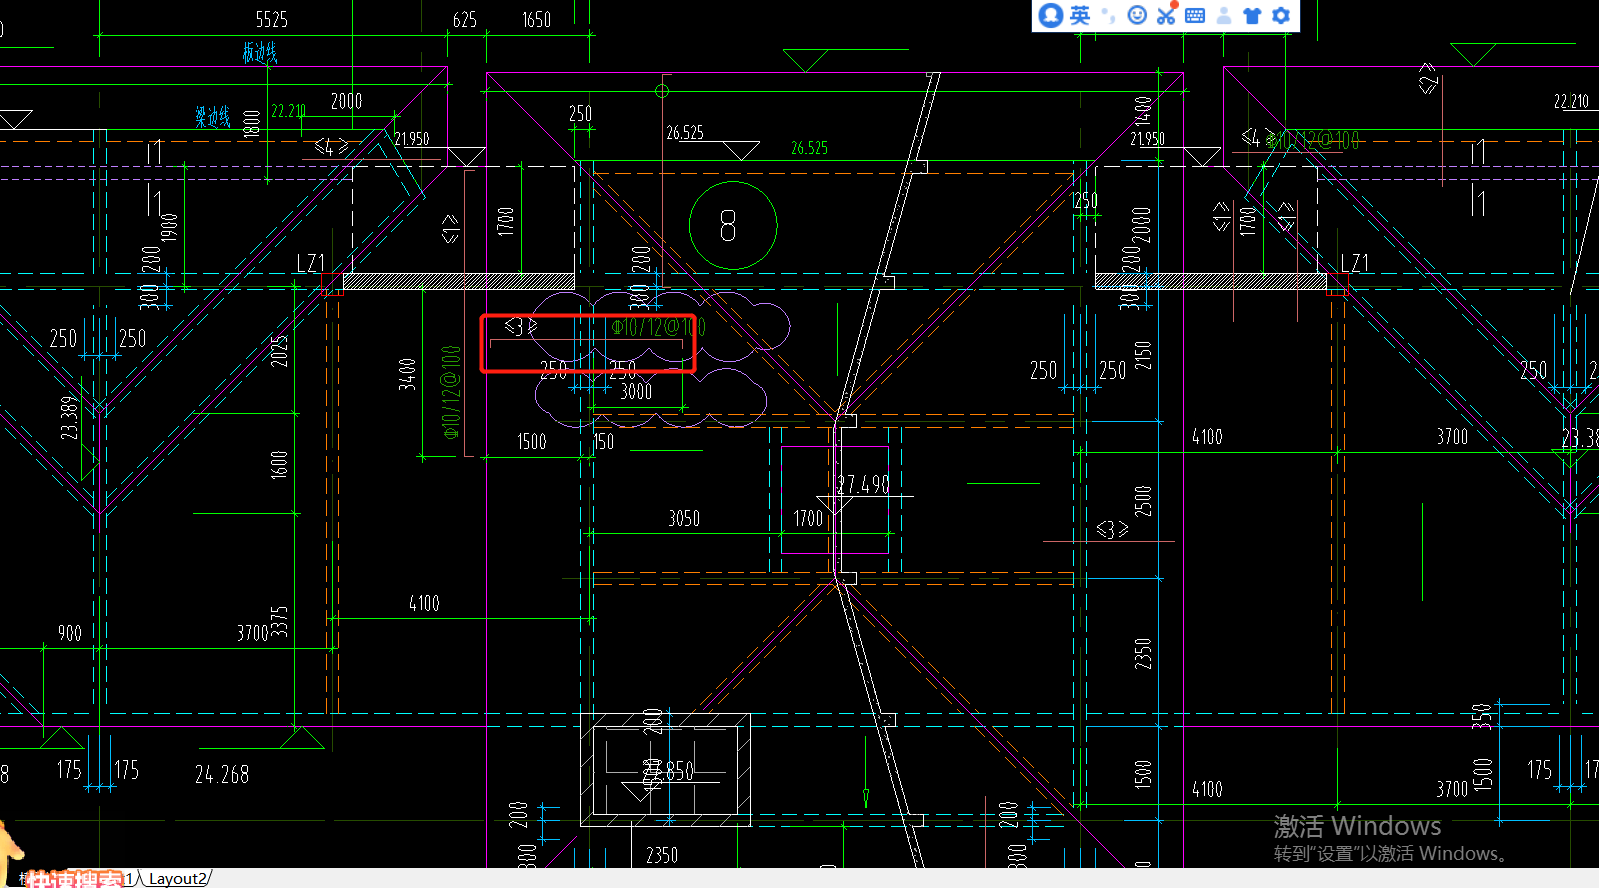The height and width of the screenshot is (888, 1599).
Task: Open the soft keyboard icon in the IME bar
Action: 1195,15
